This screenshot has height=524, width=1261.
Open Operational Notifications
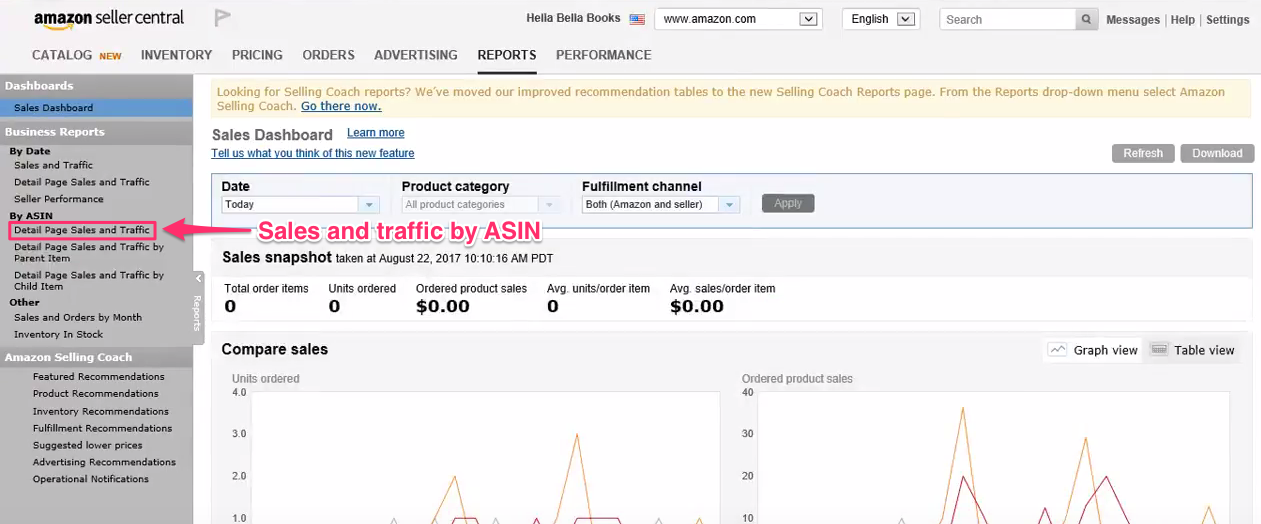(91, 479)
